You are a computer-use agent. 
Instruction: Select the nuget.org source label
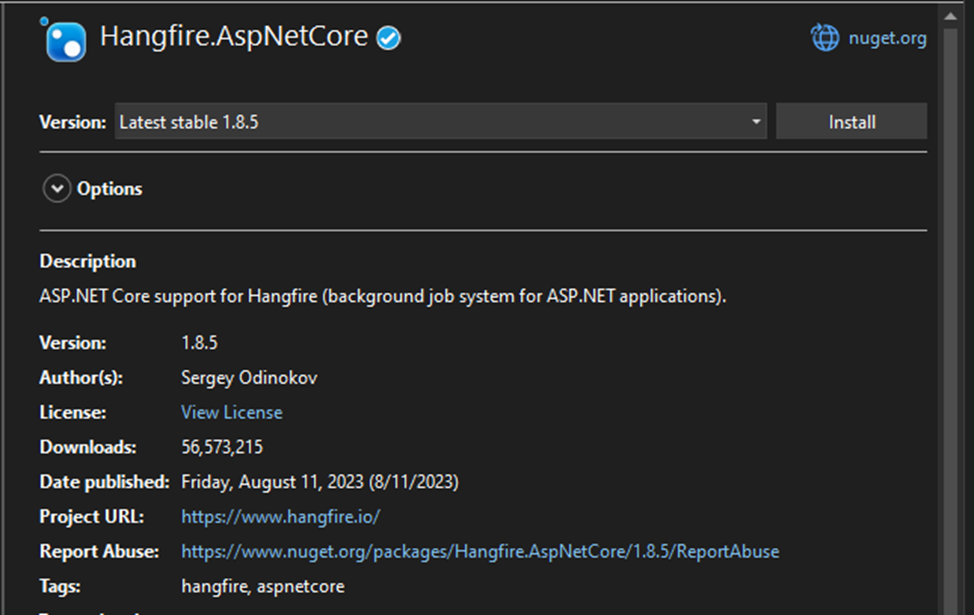click(889, 38)
